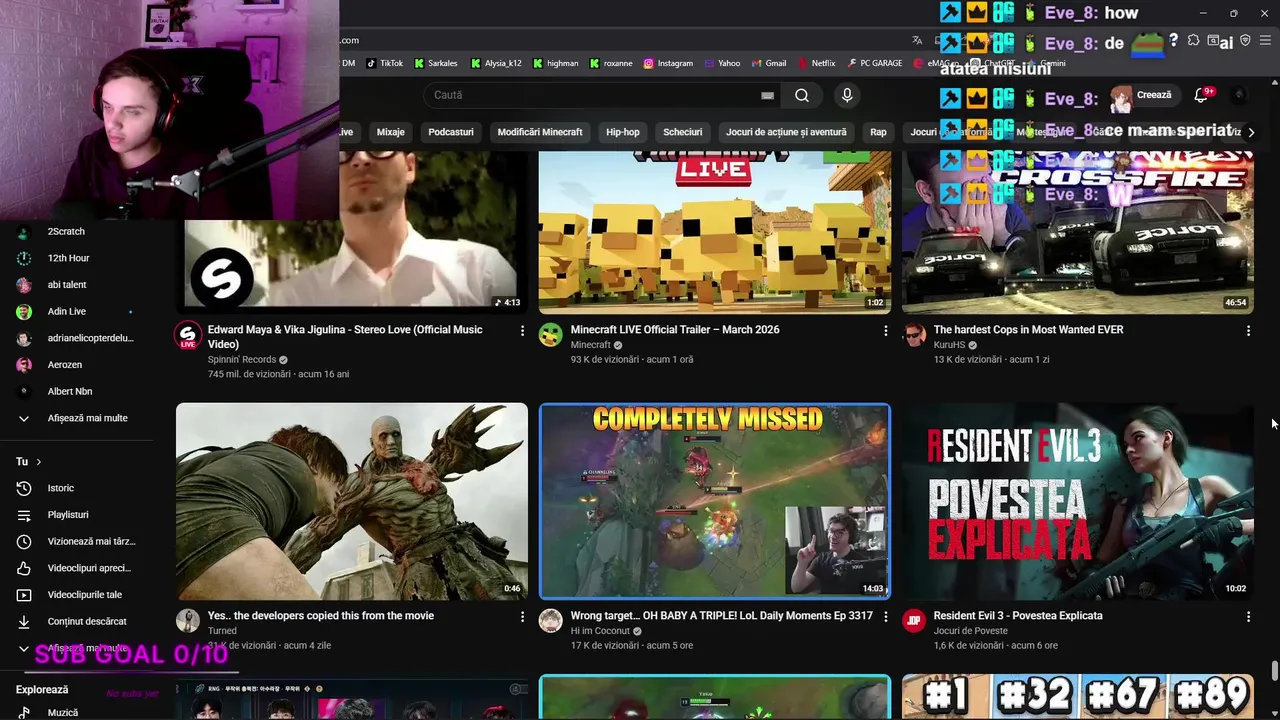Select the Podcasturi filter chip
The height and width of the screenshot is (720, 1280).
coord(451,132)
